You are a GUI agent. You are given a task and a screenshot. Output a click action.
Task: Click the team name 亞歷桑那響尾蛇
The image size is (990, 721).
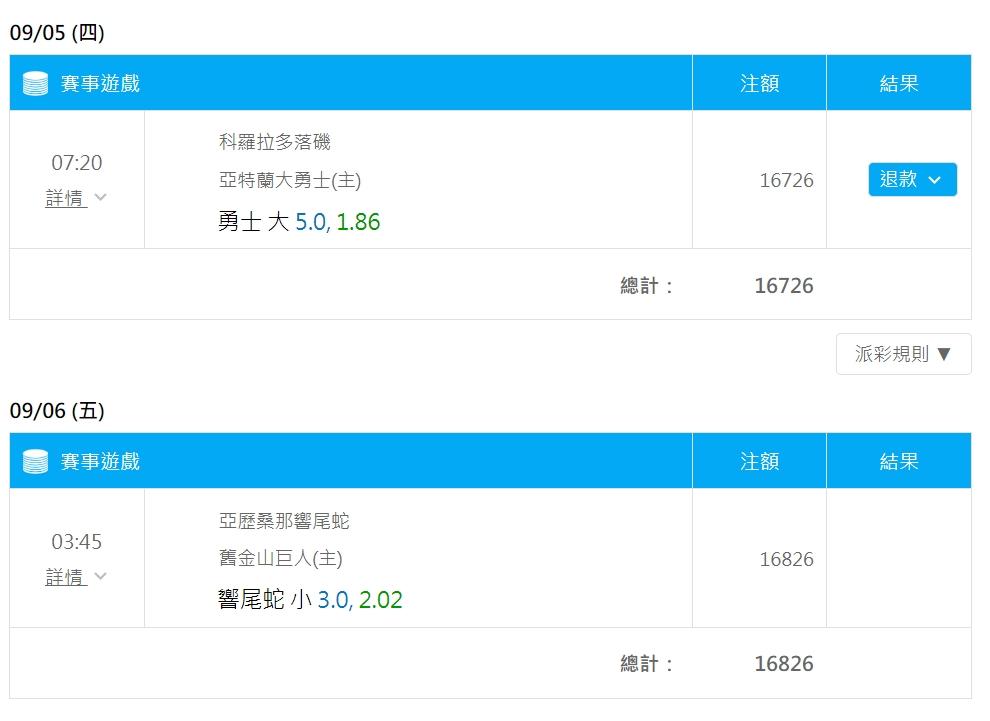(x=284, y=521)
